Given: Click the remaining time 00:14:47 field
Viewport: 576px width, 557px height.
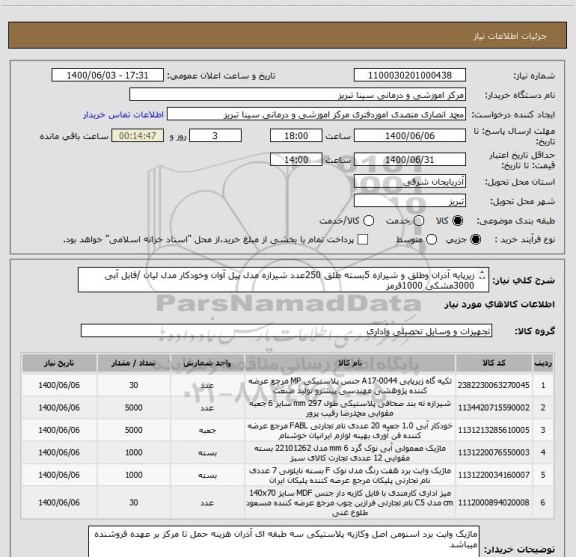Looking at the screenshot, I should click(x=137, y=136).
